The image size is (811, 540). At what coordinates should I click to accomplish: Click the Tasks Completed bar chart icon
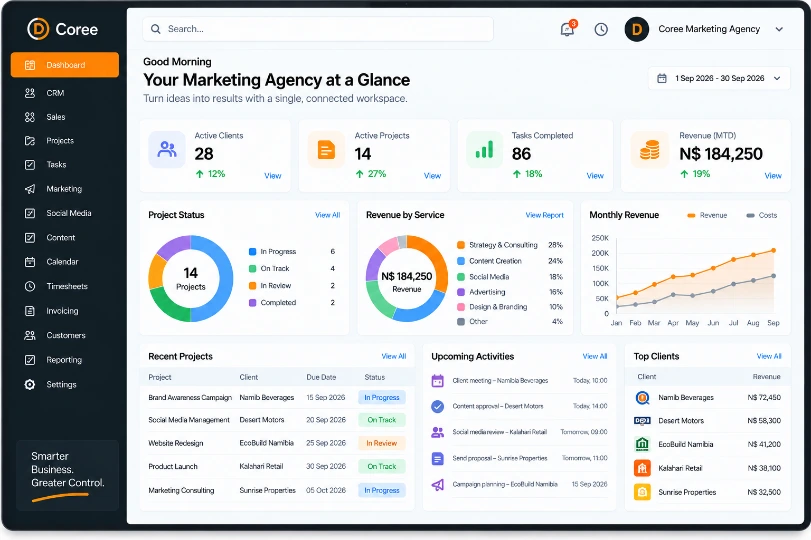coord(484,149)
